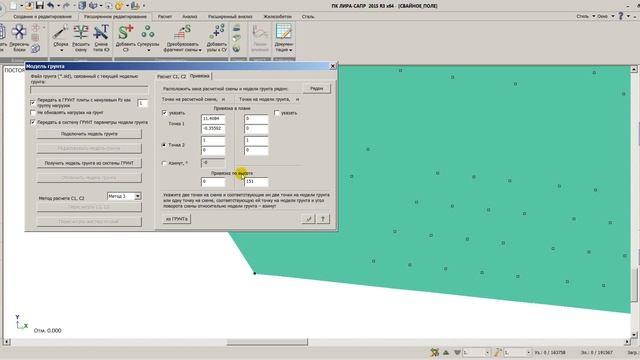Expand quick access toolbar customize arrow
This screenshot has width=640, height=360.
coord(144,6)
